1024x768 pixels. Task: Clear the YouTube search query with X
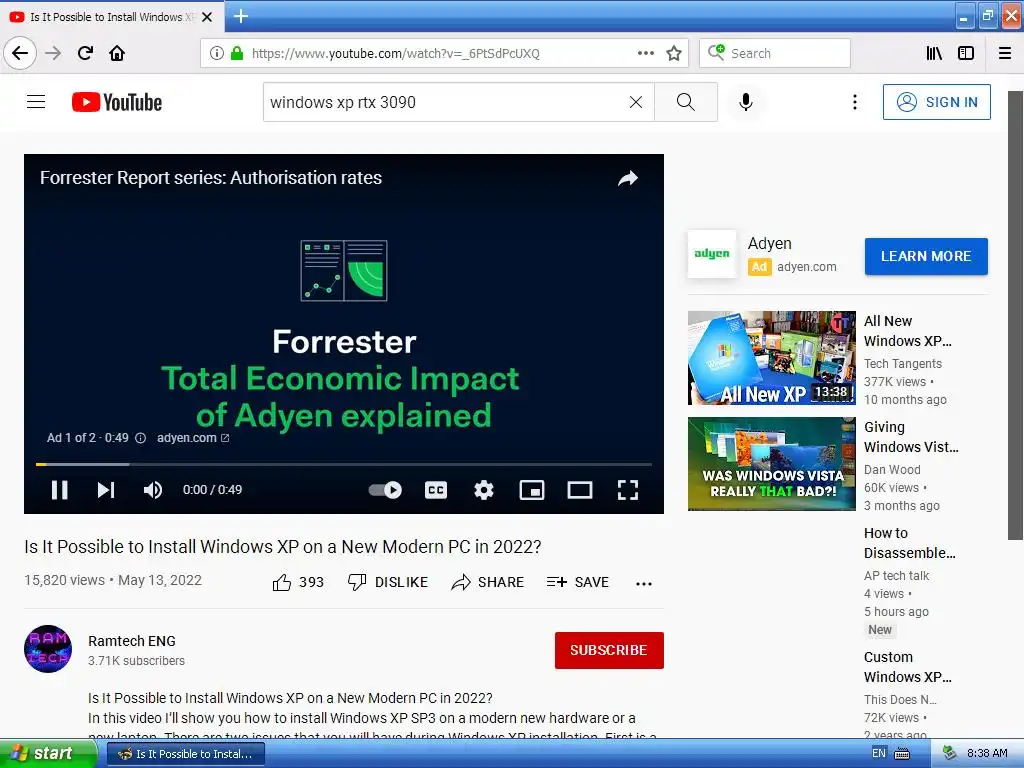click(635, 102)
